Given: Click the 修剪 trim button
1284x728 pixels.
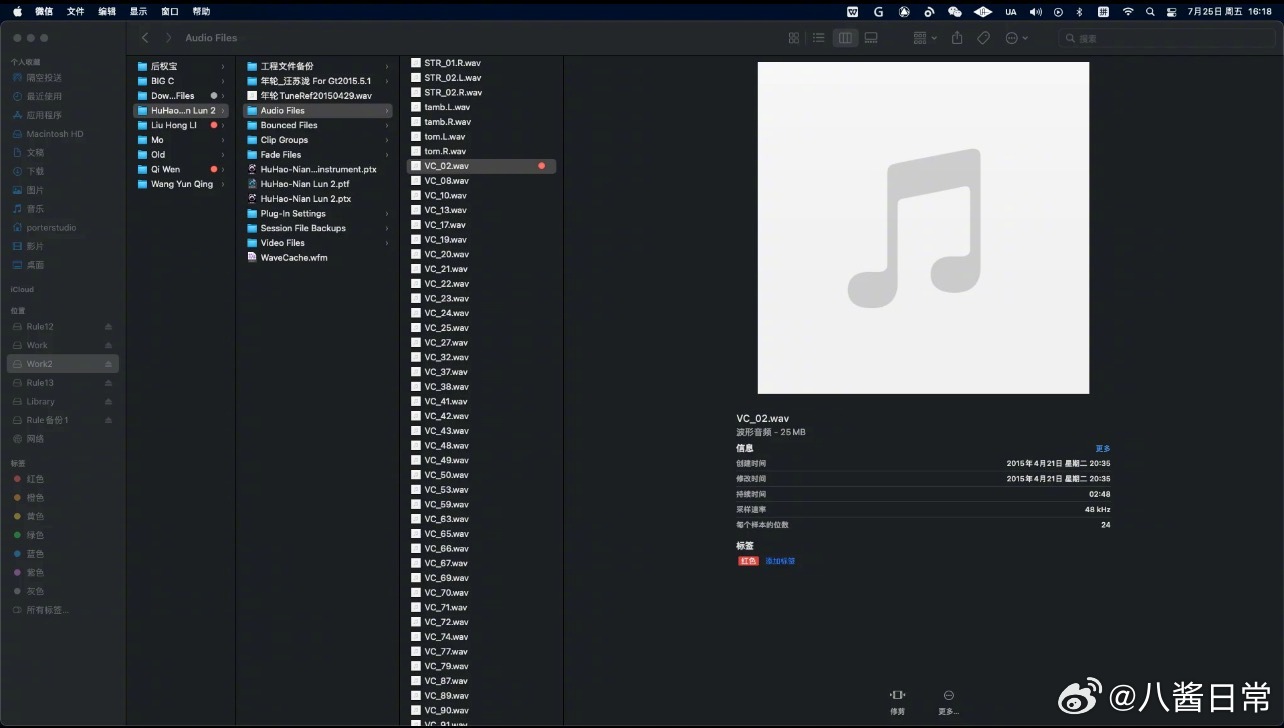Looking at the screenshot, I should coord(897,702).
